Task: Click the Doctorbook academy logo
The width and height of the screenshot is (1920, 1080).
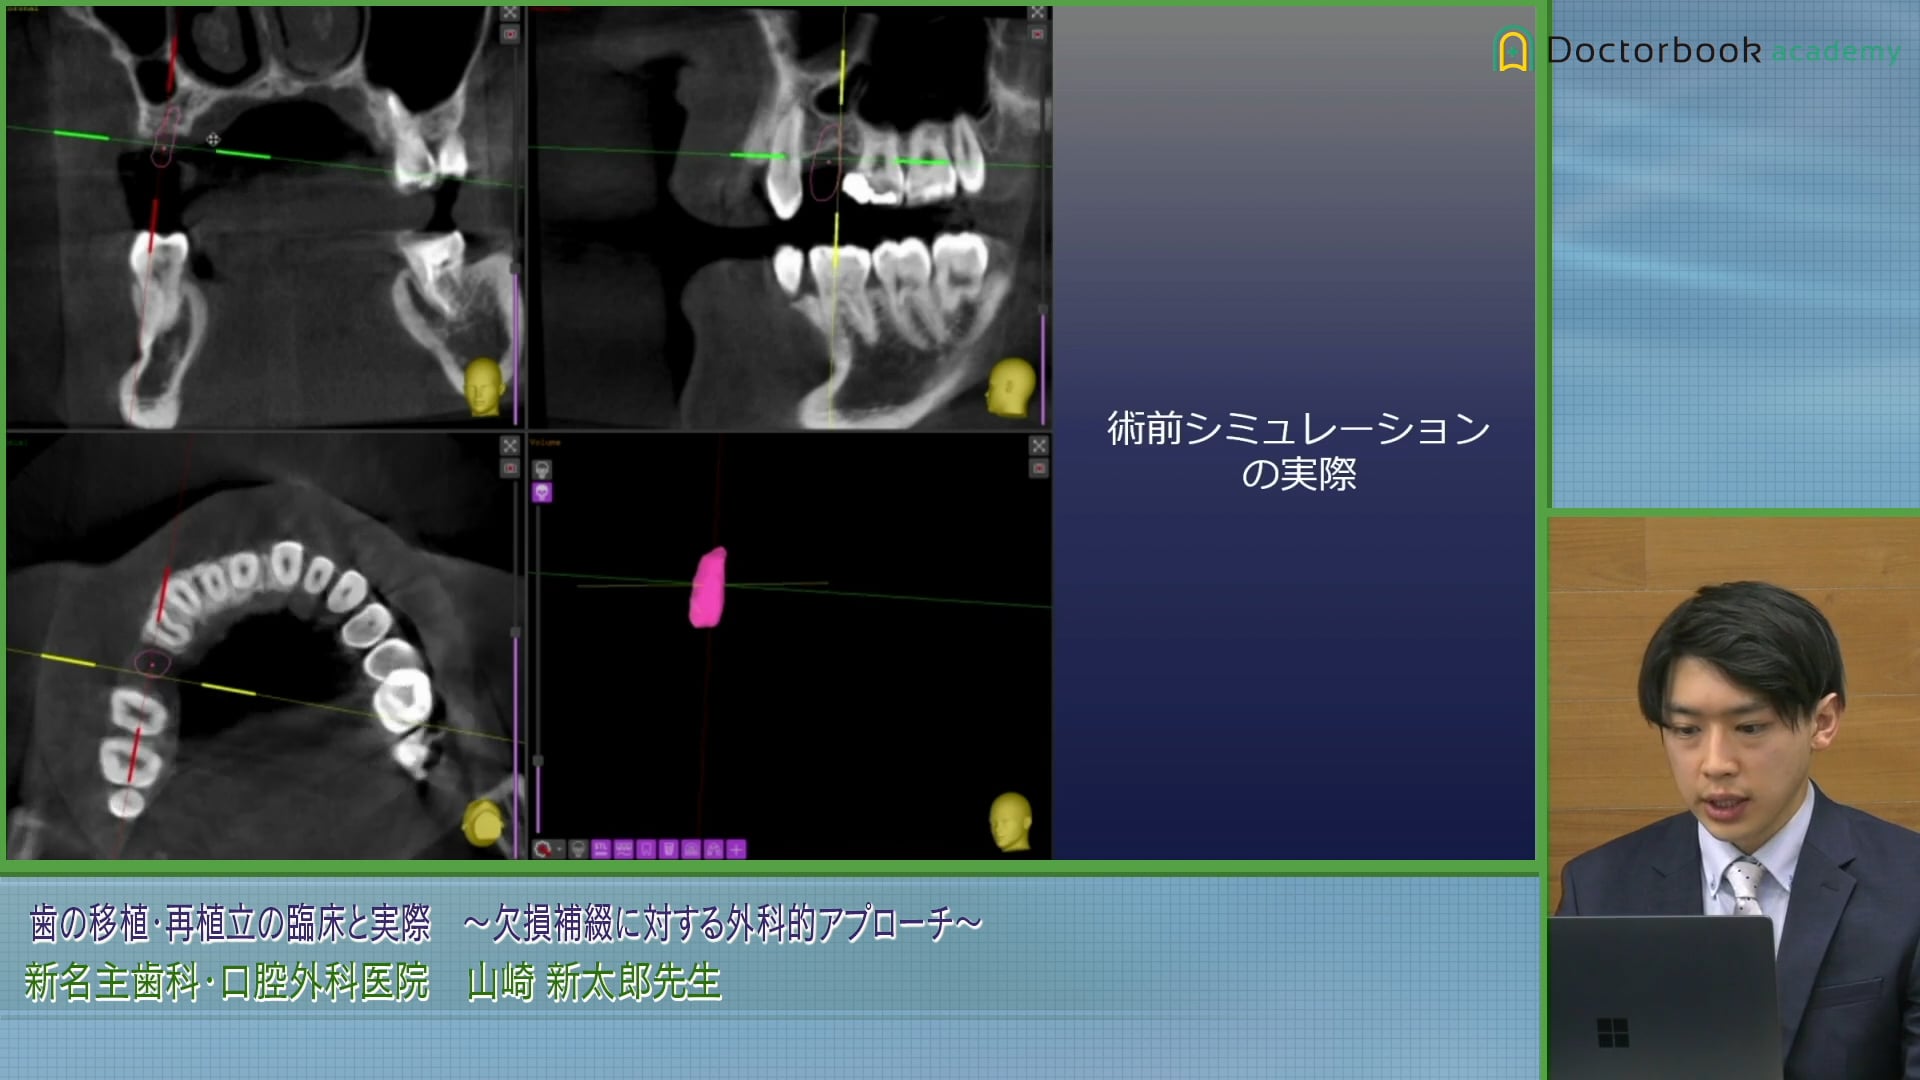Action: pyautogui.click(x=1697, y=50)
